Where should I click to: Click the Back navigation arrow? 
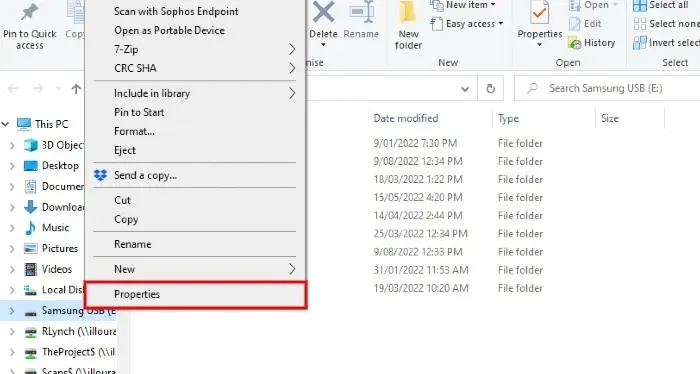point(13,89)
